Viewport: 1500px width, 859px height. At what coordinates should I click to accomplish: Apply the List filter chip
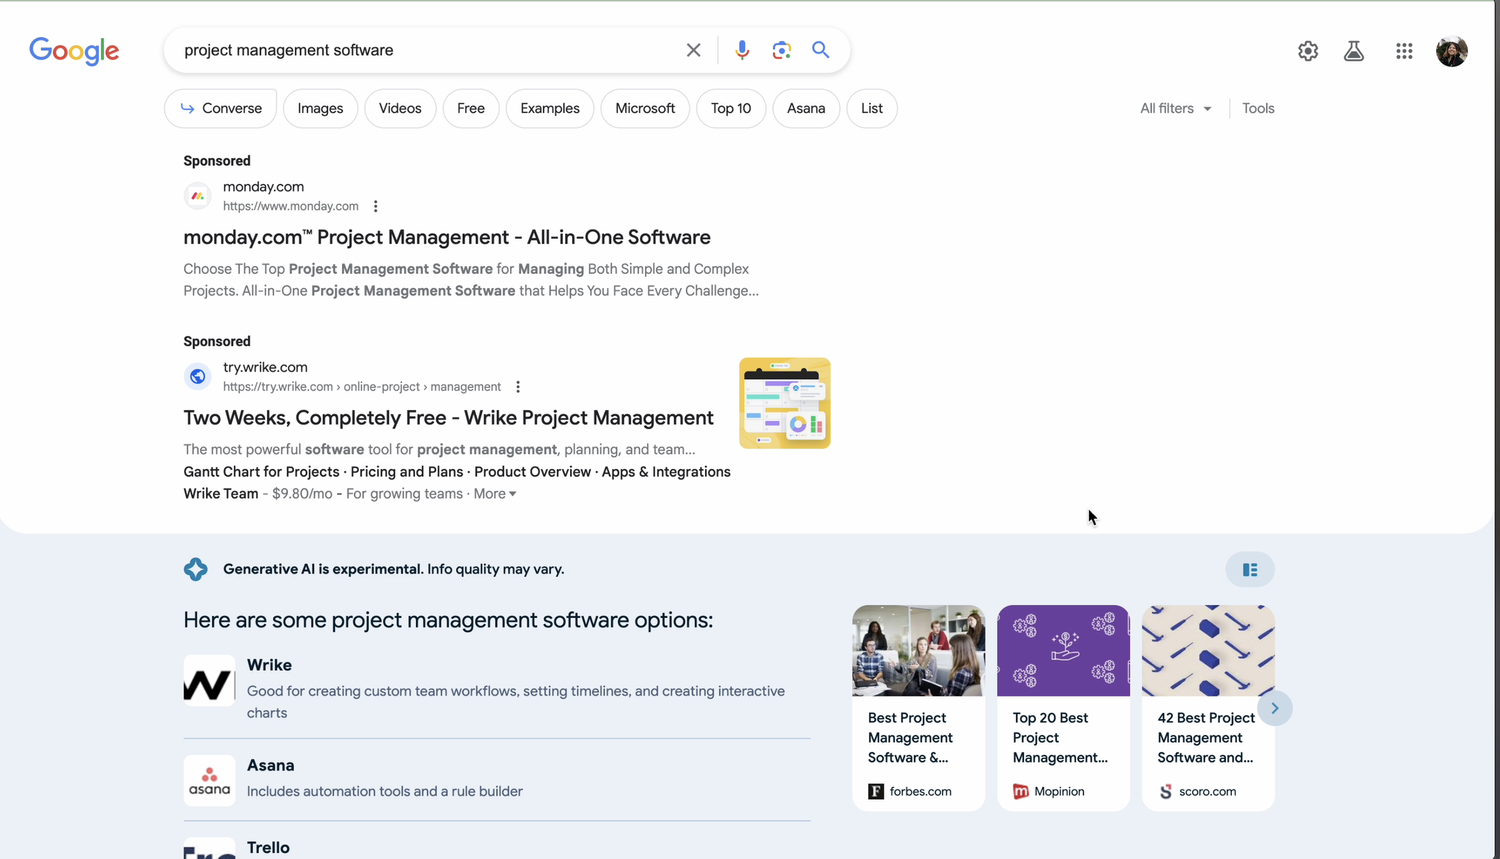tap(872, 108)
